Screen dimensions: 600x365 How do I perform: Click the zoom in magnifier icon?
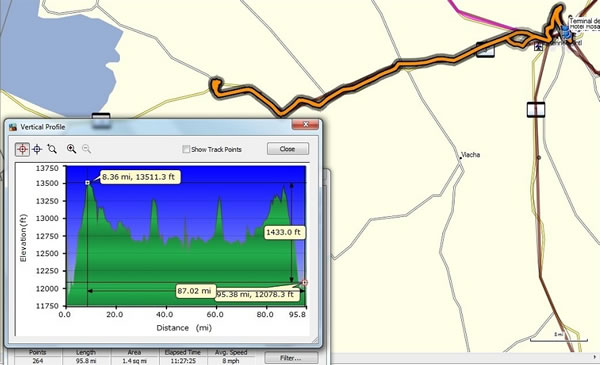(x=71, y=149)
